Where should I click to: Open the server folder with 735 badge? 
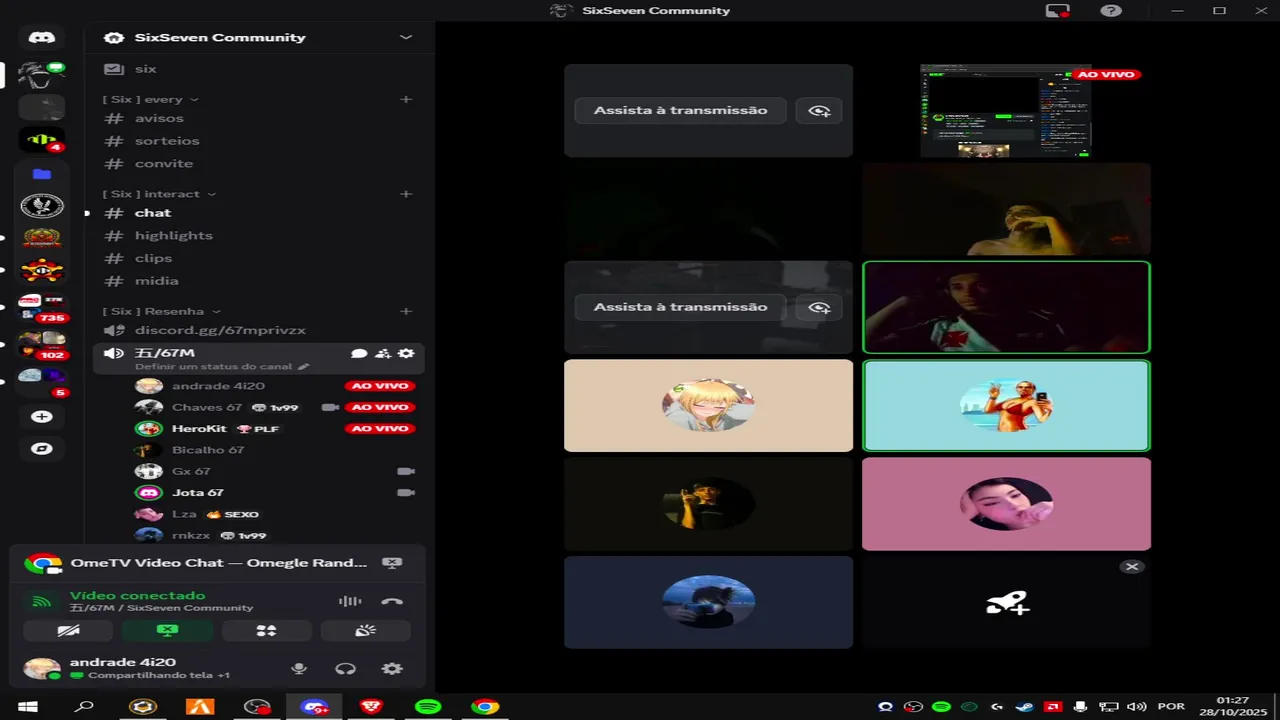(x=42, y=308)
